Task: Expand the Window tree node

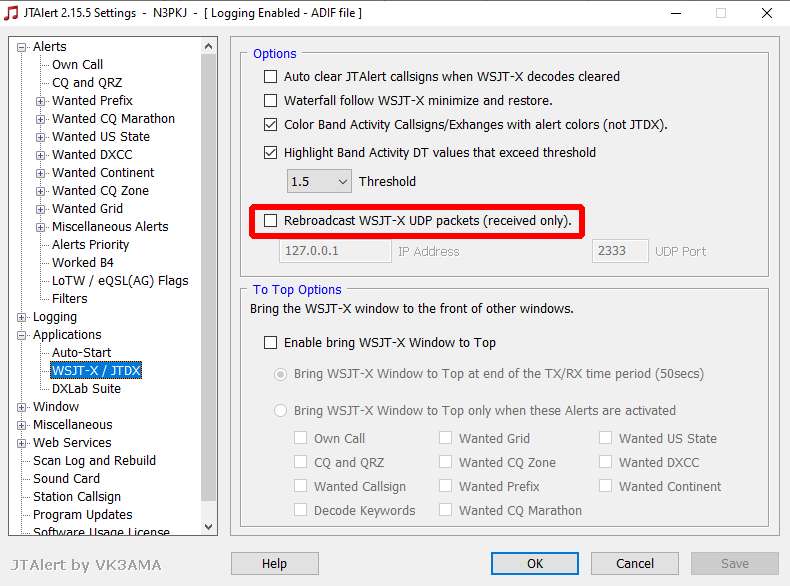Action: point(21,407)
